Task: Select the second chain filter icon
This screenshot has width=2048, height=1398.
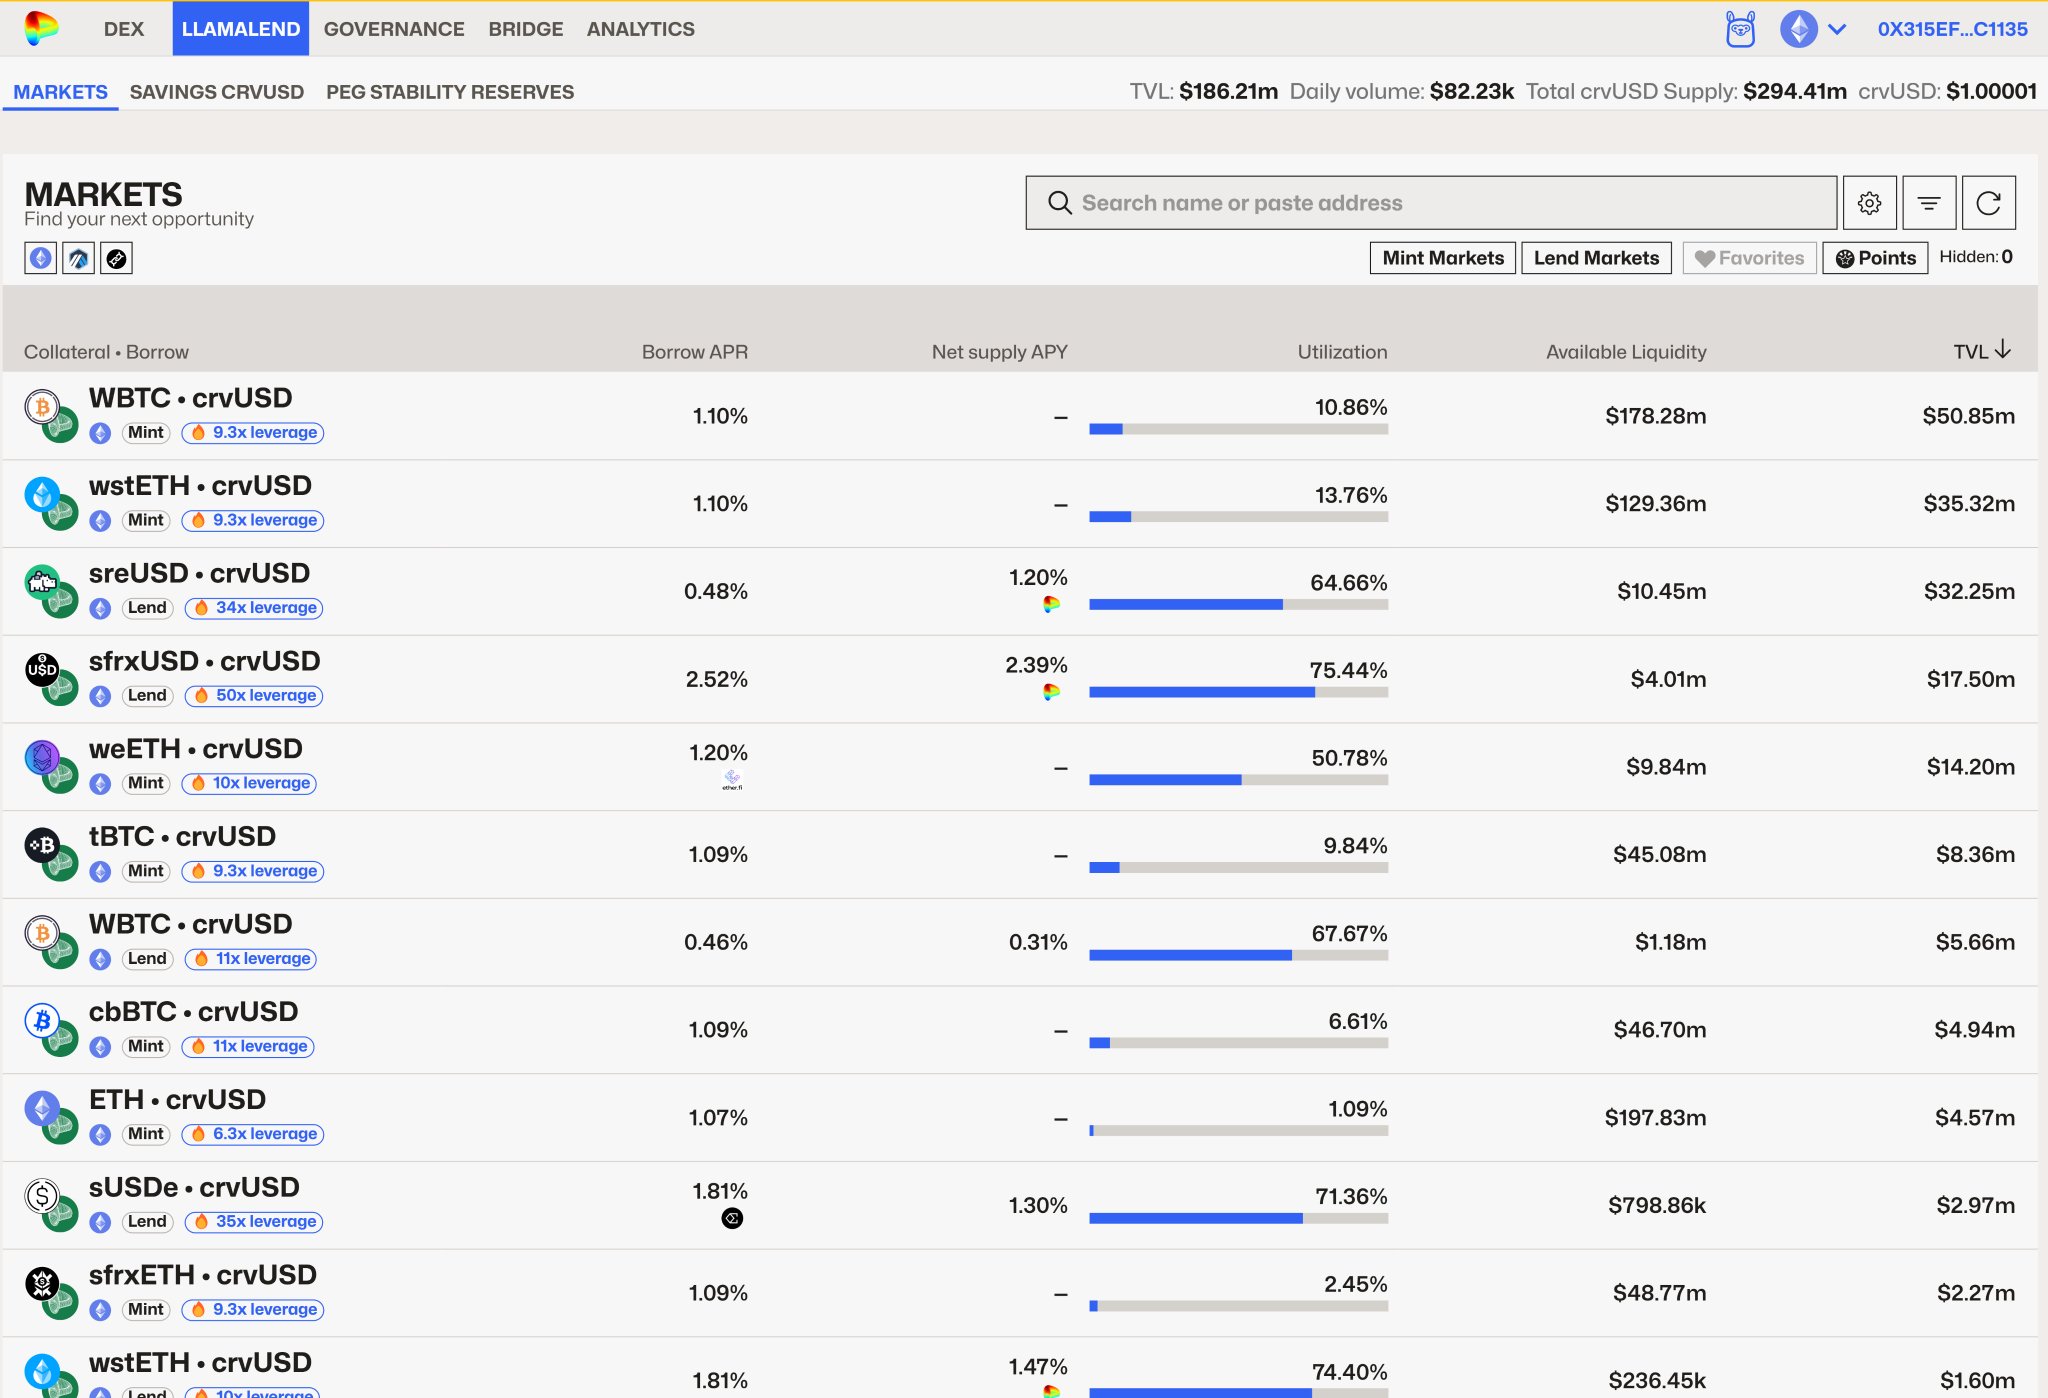Action: pyautogui.click(x=78, y=258)
